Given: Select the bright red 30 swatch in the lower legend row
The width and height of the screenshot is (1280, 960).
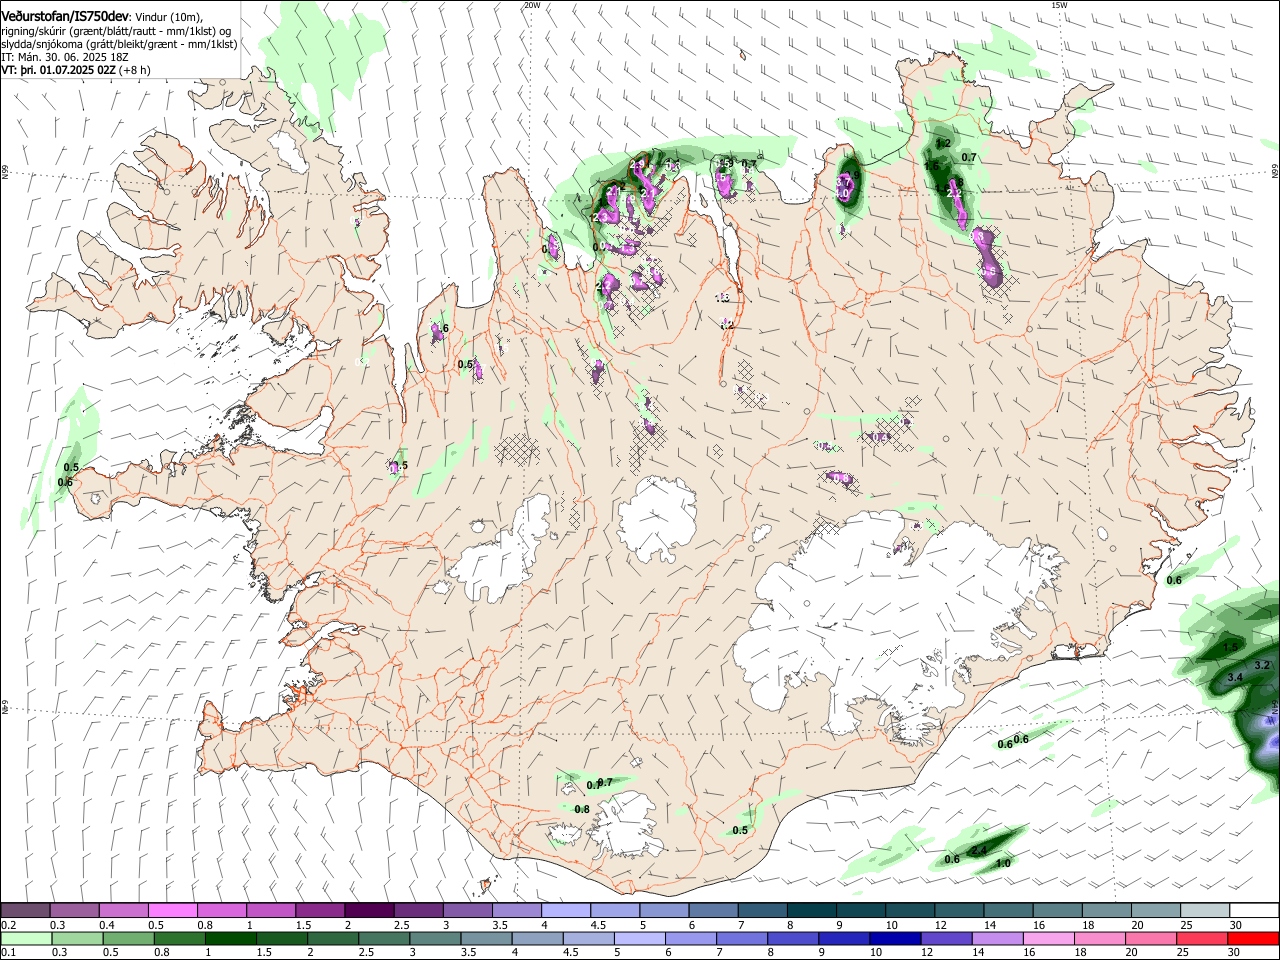Looking at the screenshot, I should tap(1254, 938).
